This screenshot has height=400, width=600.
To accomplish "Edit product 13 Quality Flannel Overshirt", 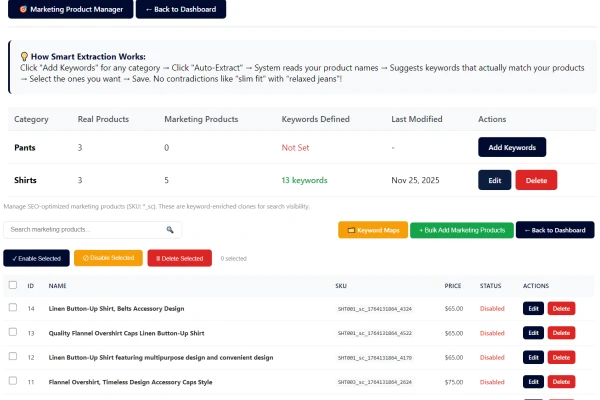I will [x=533, y=333].
